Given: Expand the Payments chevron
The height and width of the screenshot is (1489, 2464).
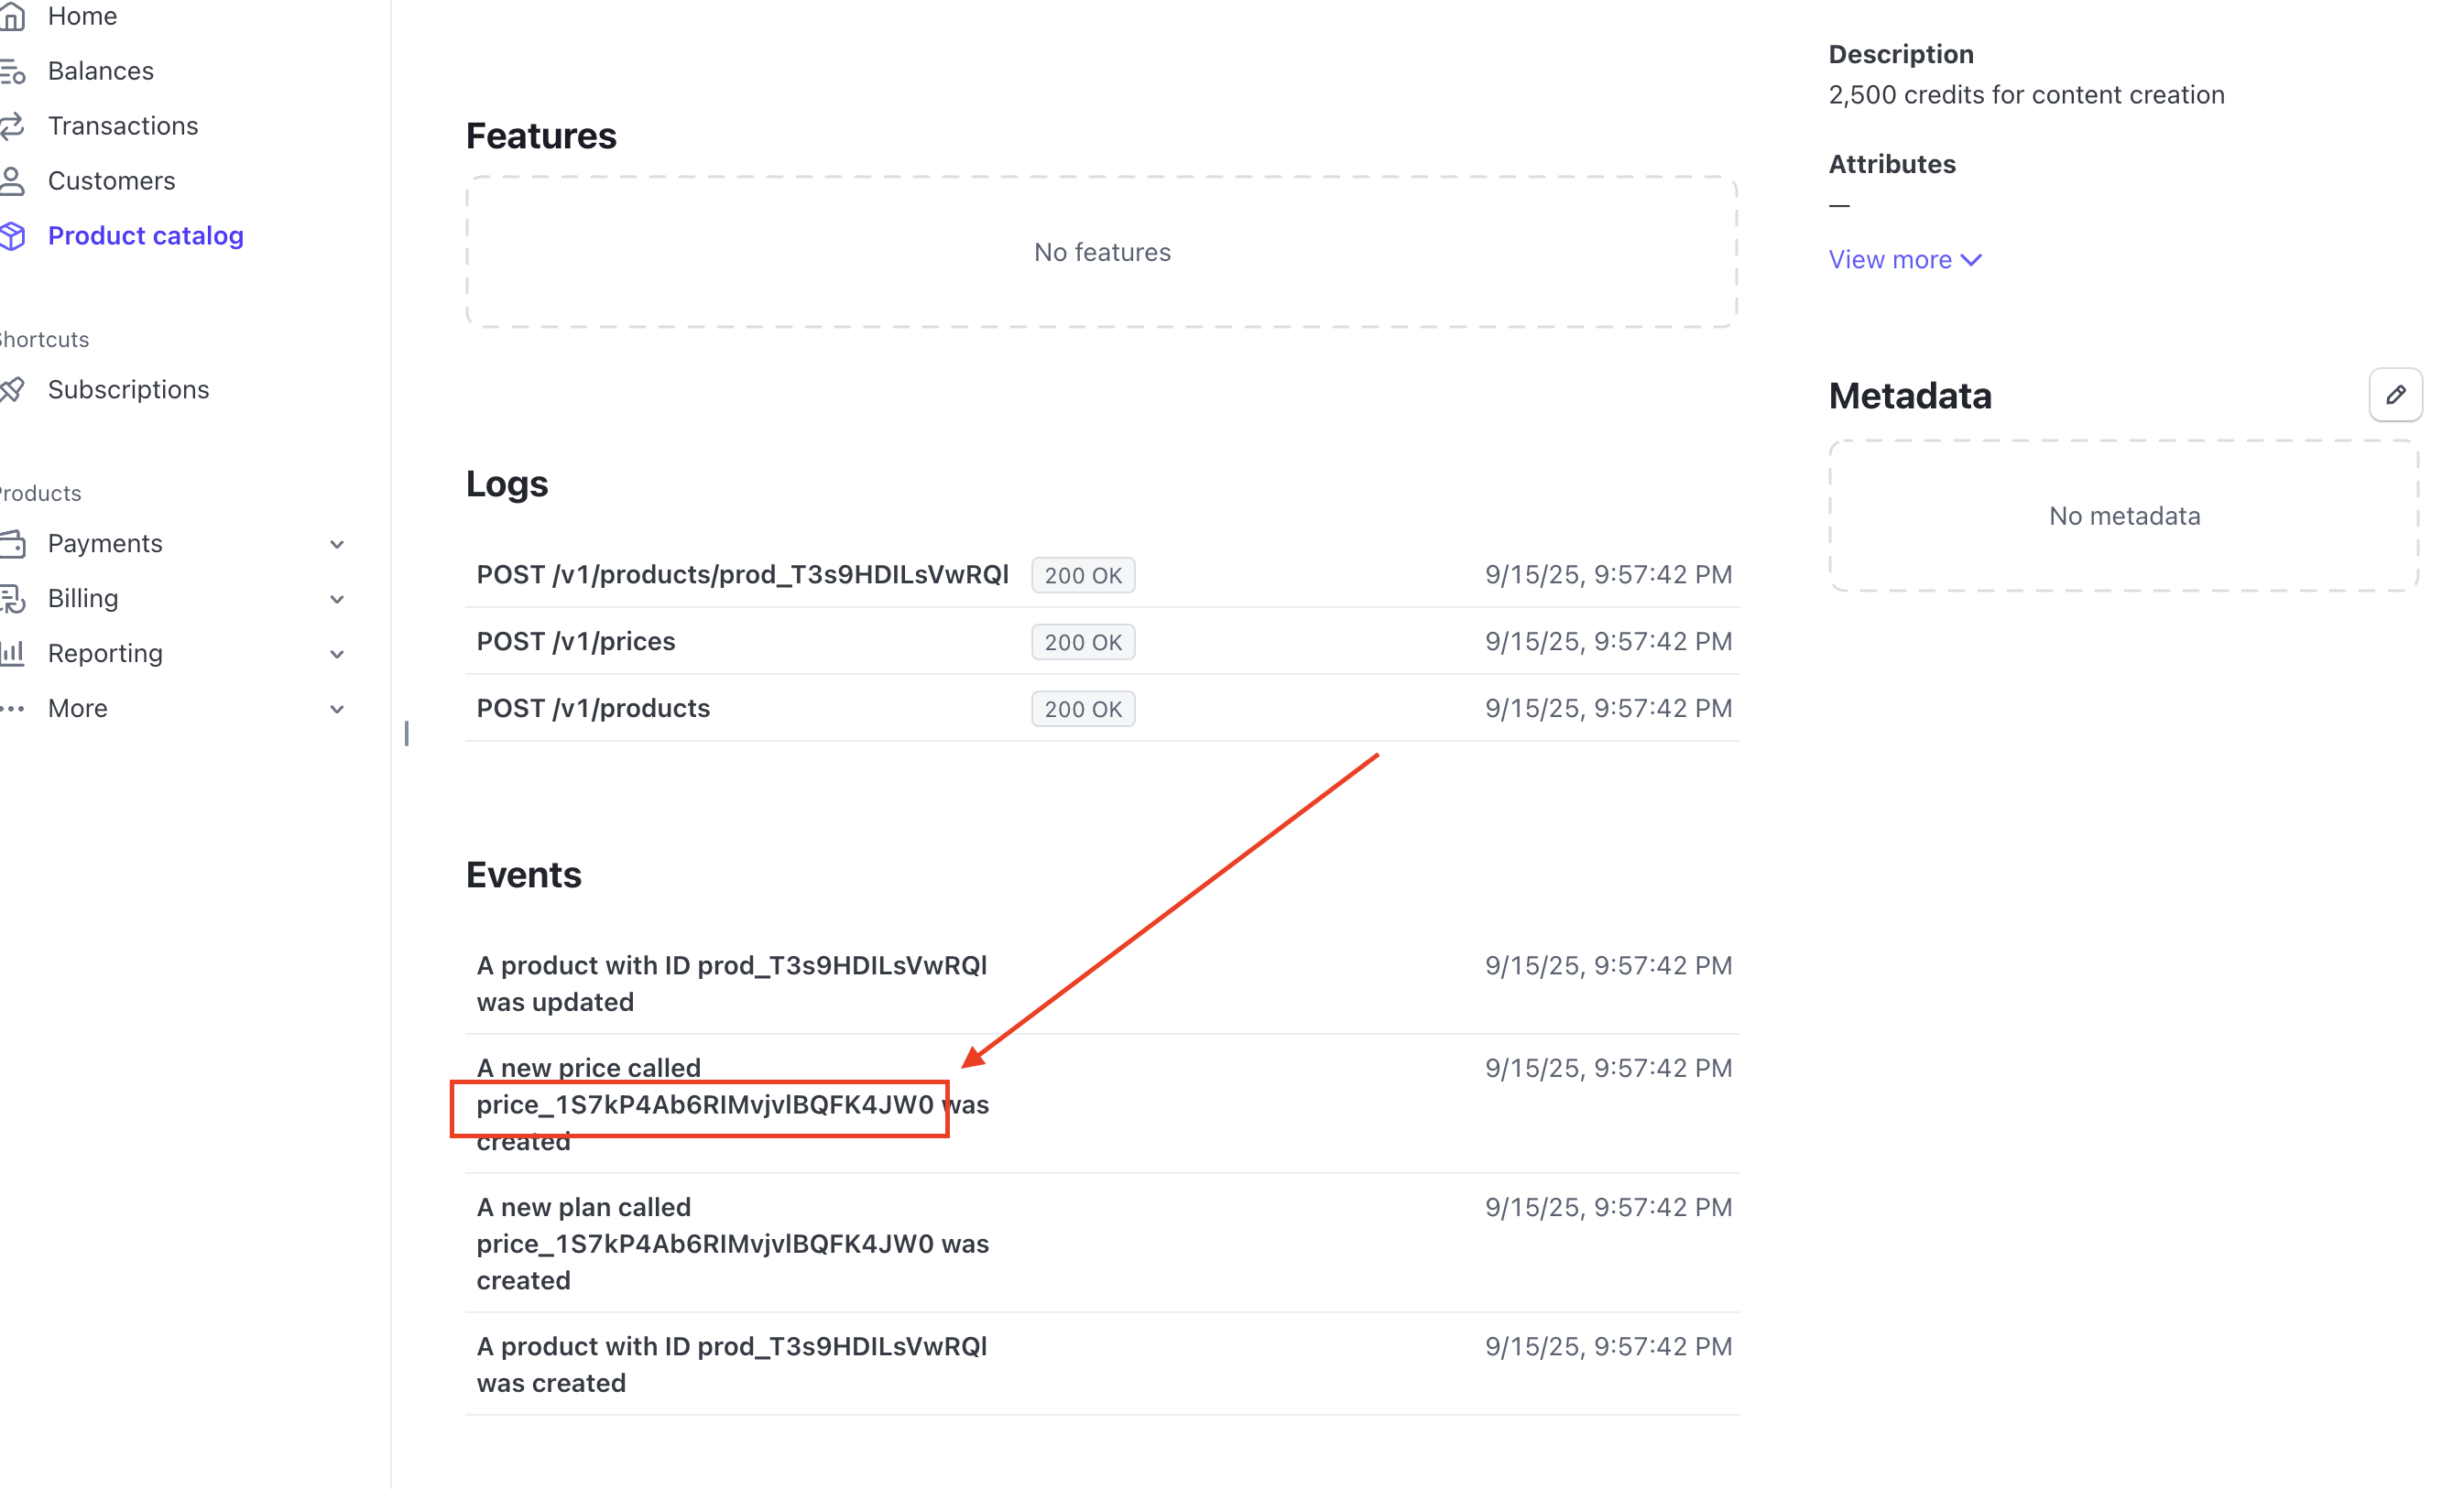Looking at the screenshot, I should [x=337, y=545].
